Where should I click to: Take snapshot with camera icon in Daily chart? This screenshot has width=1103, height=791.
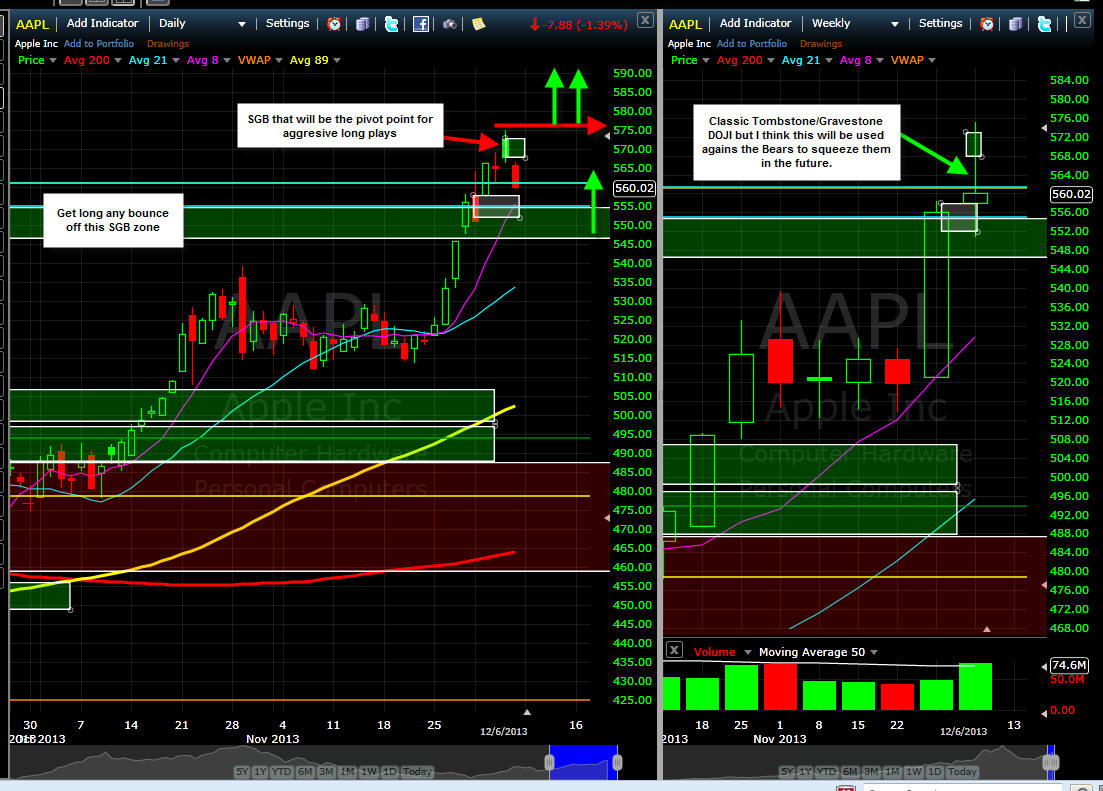click(x=450, y=24)
